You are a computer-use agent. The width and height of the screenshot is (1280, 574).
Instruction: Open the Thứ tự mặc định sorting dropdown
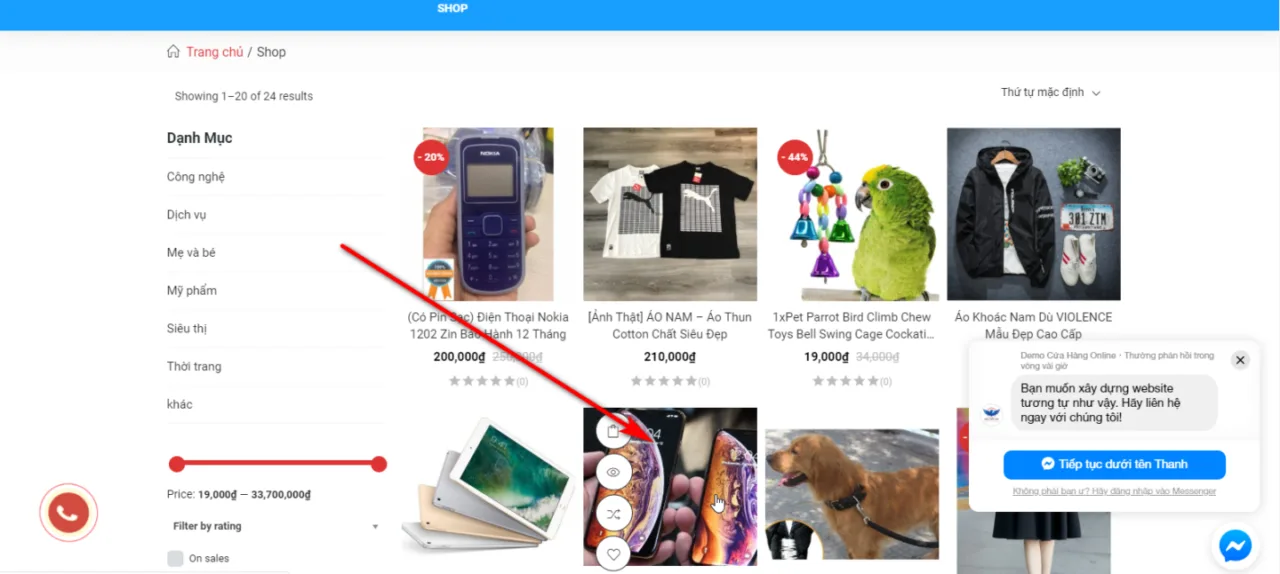pyautogui.click(x=1050, y=92)
